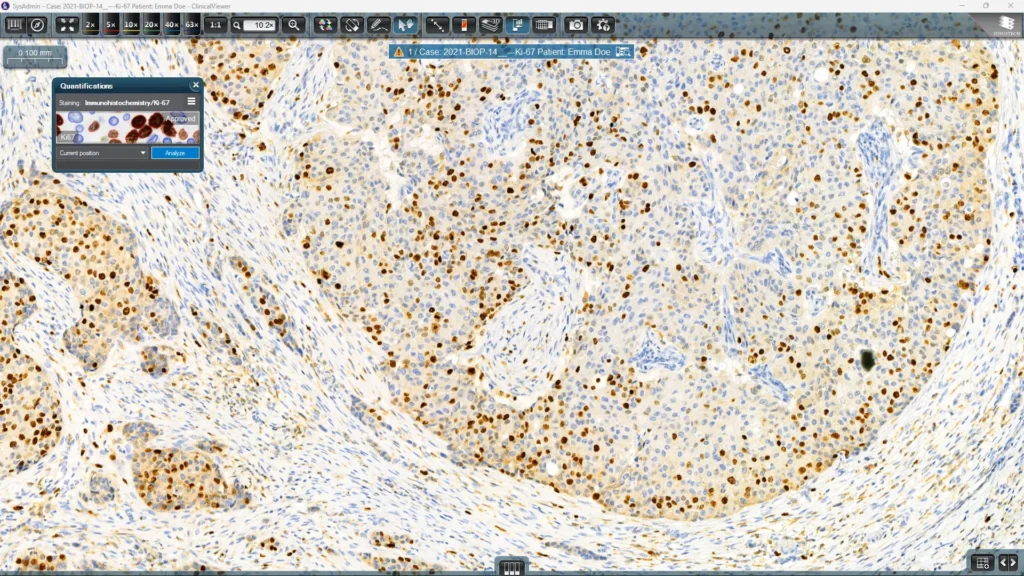Close the Quantifications panel
This screenshot has width=1024, height=576.
coord(195,85)
